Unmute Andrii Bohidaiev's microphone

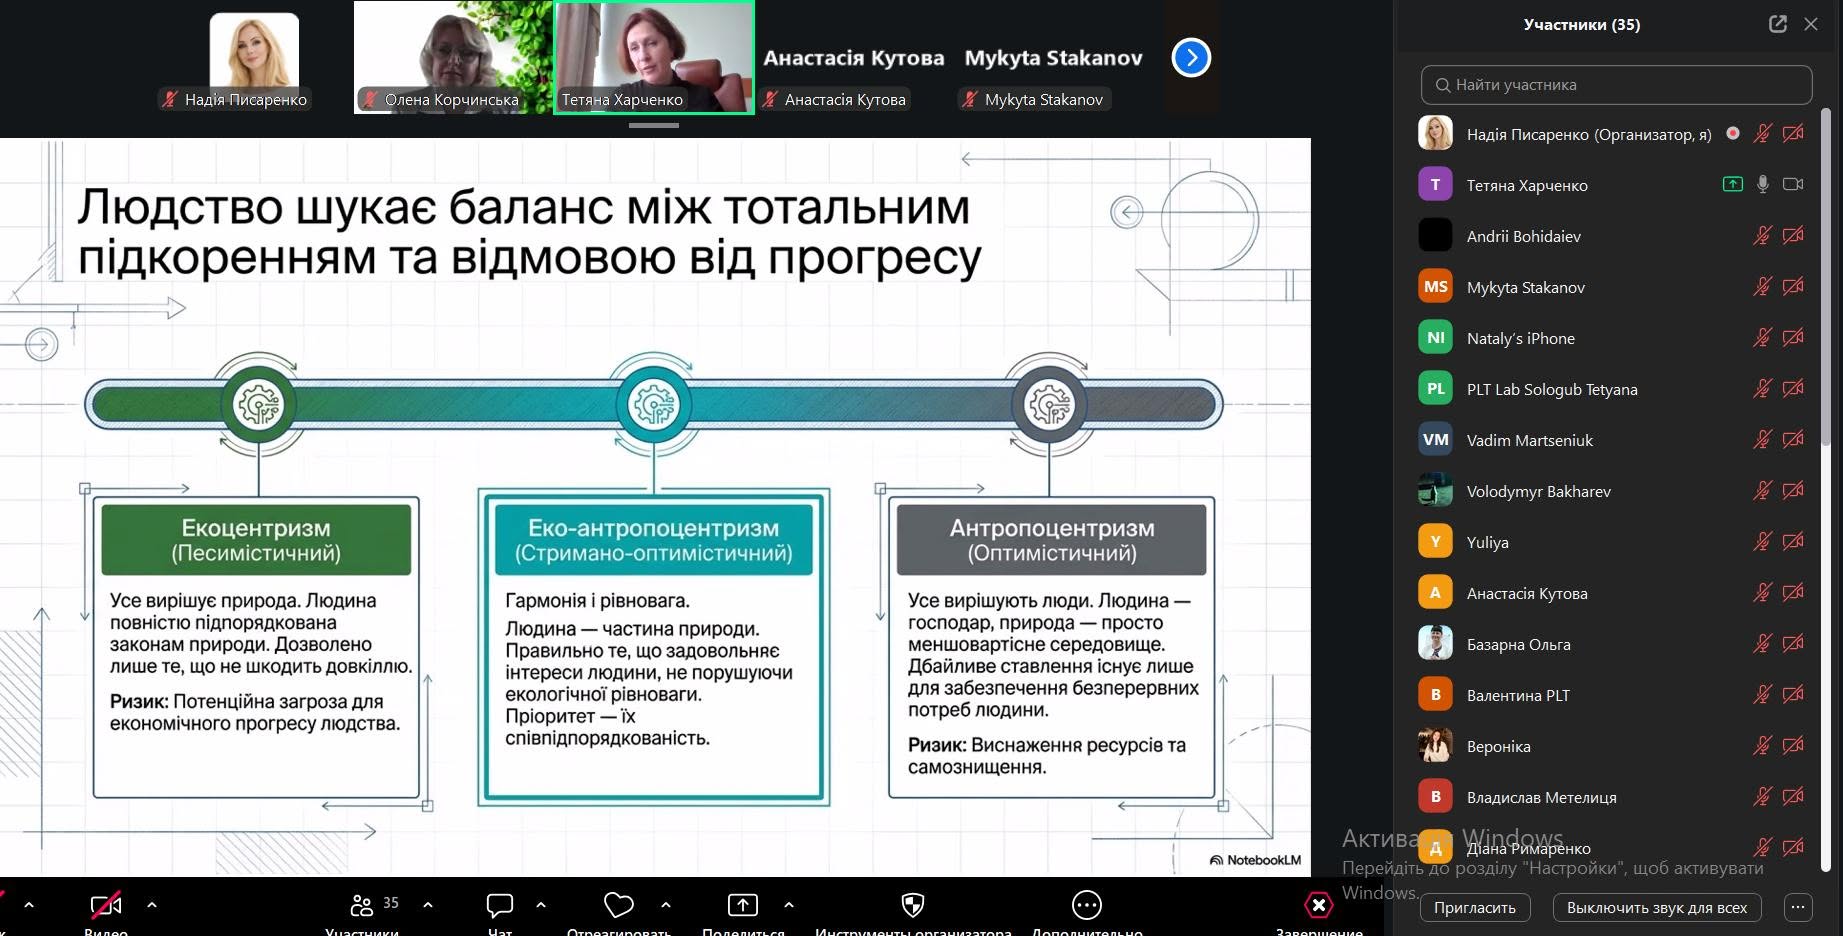1763,235
